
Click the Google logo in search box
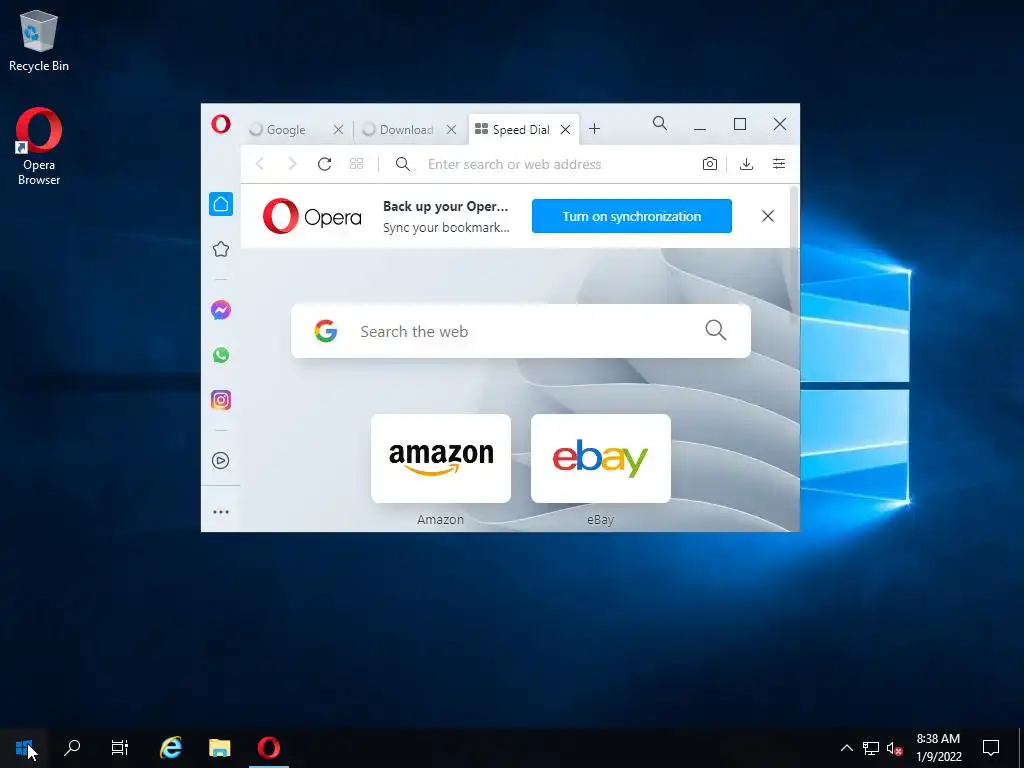pyautogui.click(x=325, y=331)
